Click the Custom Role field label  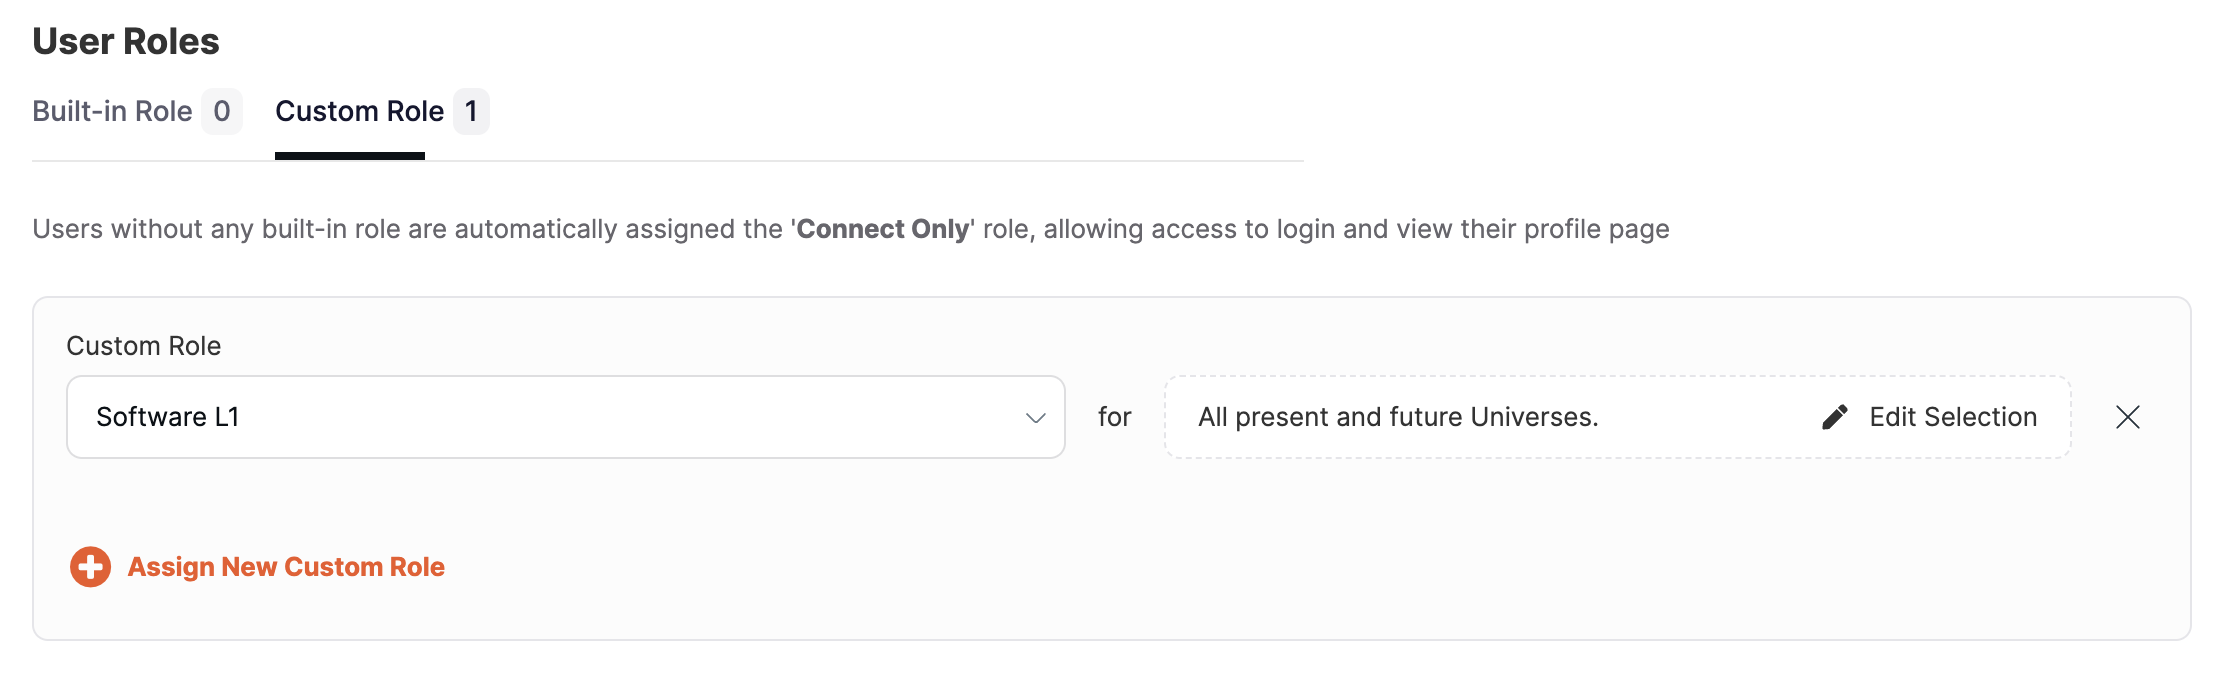point(144,346)
